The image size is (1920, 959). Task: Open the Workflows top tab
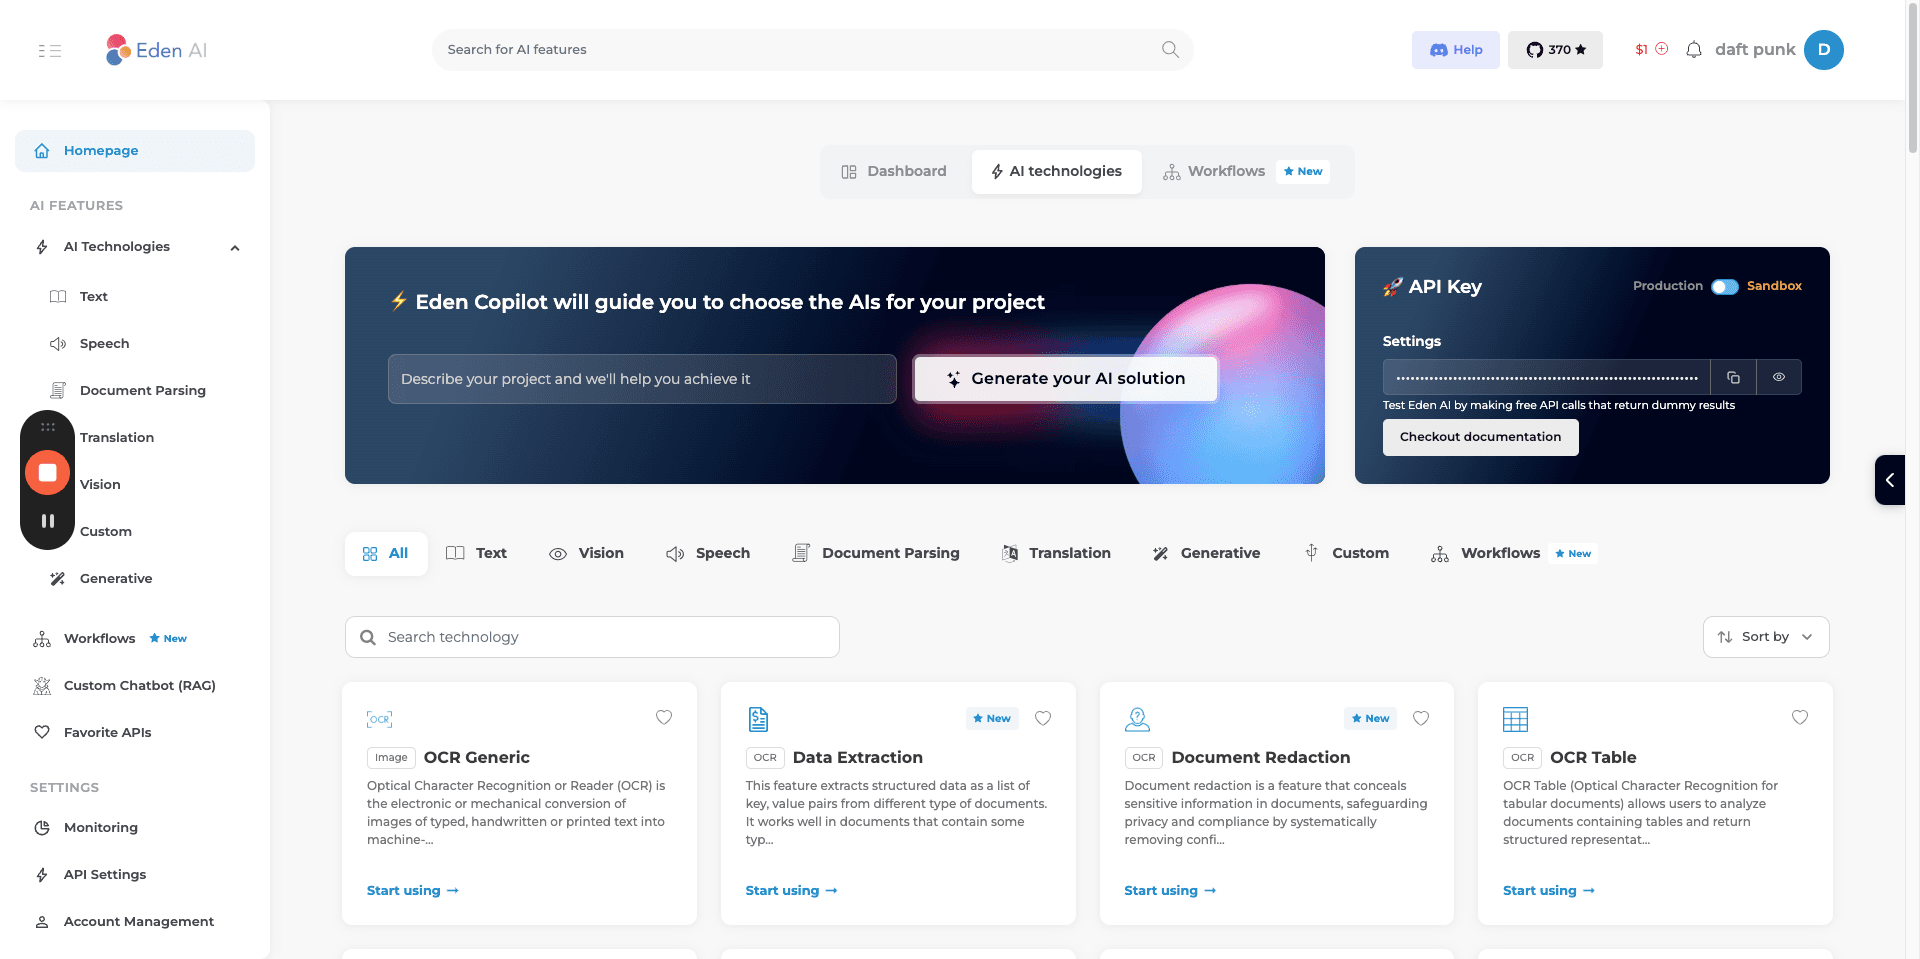1246,172
